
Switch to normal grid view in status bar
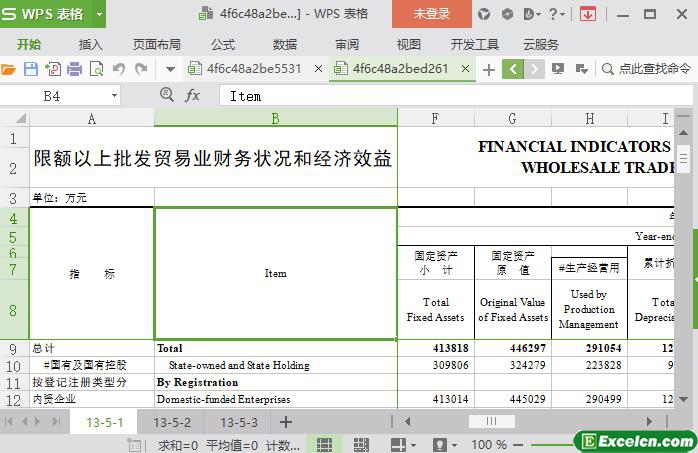pyautogui.click(x=324, y=444)
